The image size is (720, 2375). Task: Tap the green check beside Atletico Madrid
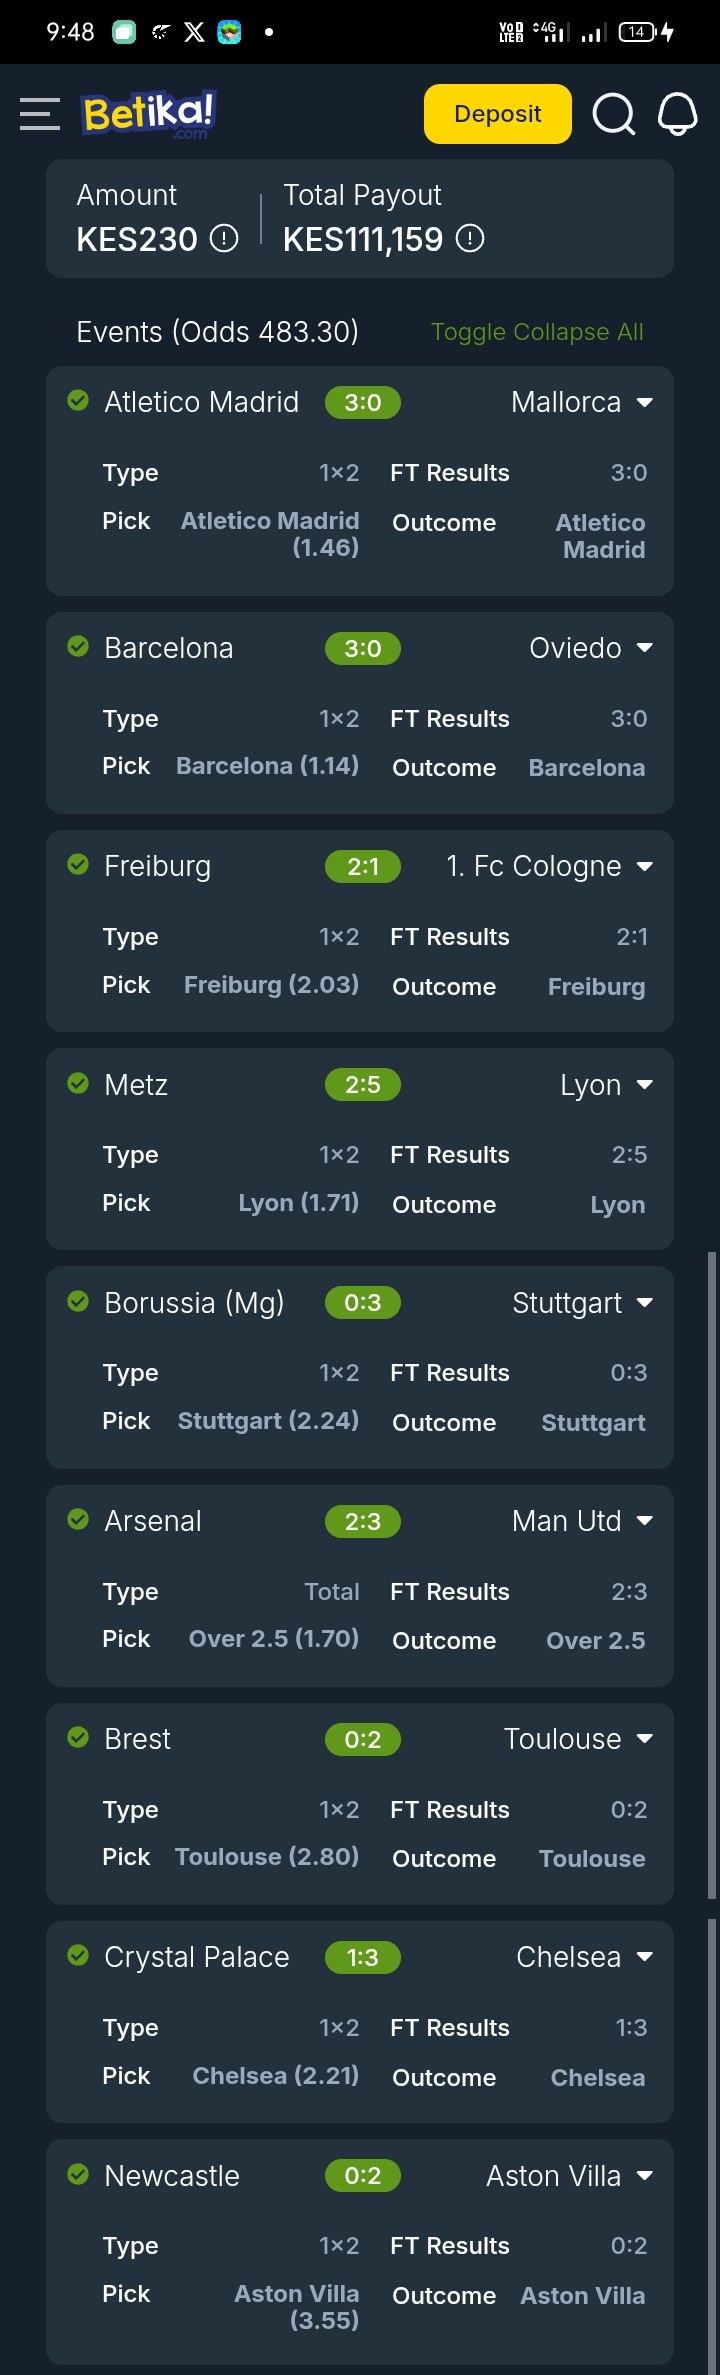click(78, 401)
